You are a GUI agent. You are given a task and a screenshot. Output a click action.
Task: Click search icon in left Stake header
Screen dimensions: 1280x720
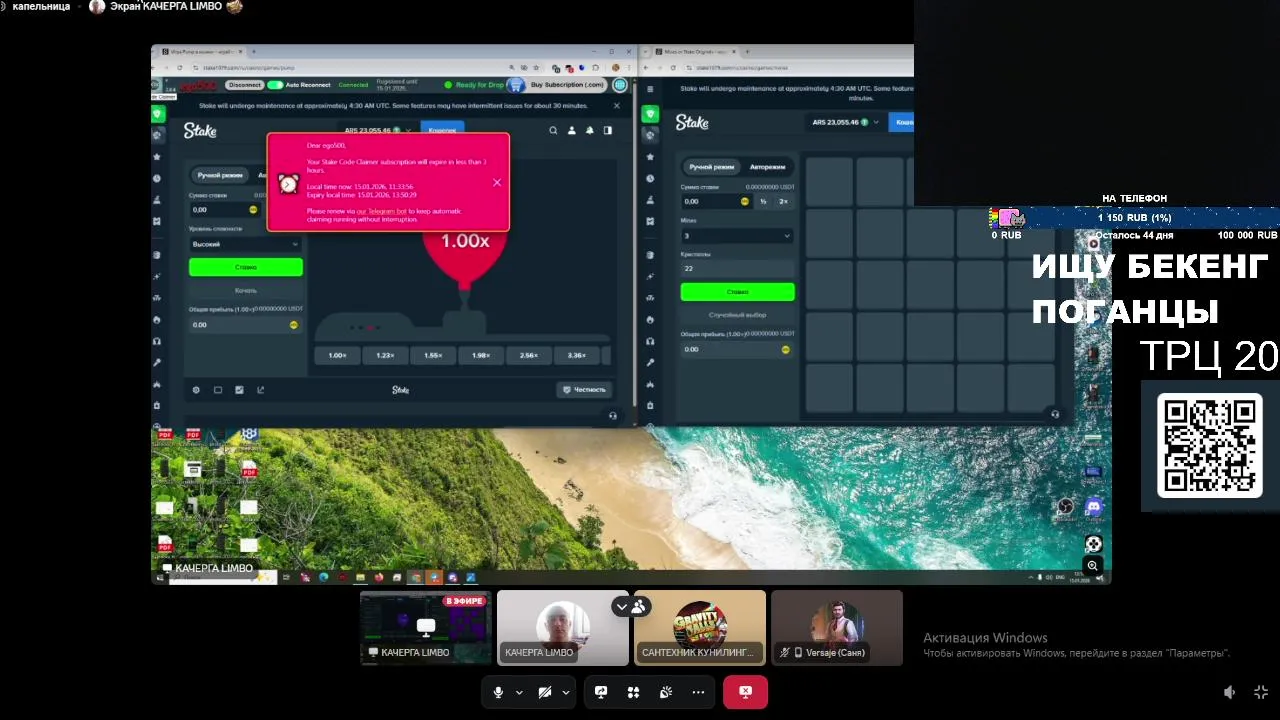pyautogui.click(x=553, y=130)
